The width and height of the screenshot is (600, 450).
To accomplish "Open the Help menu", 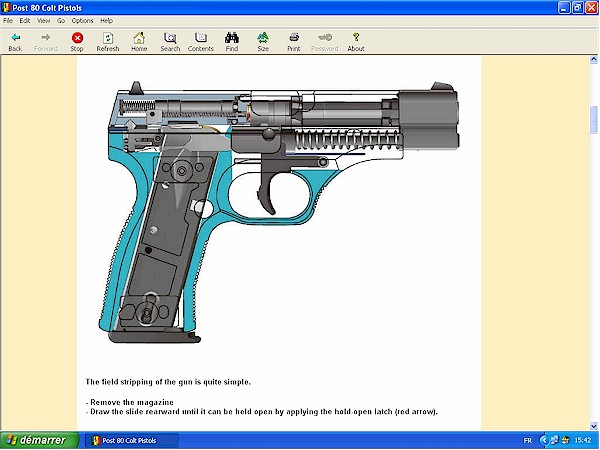I will coord(106,21).
